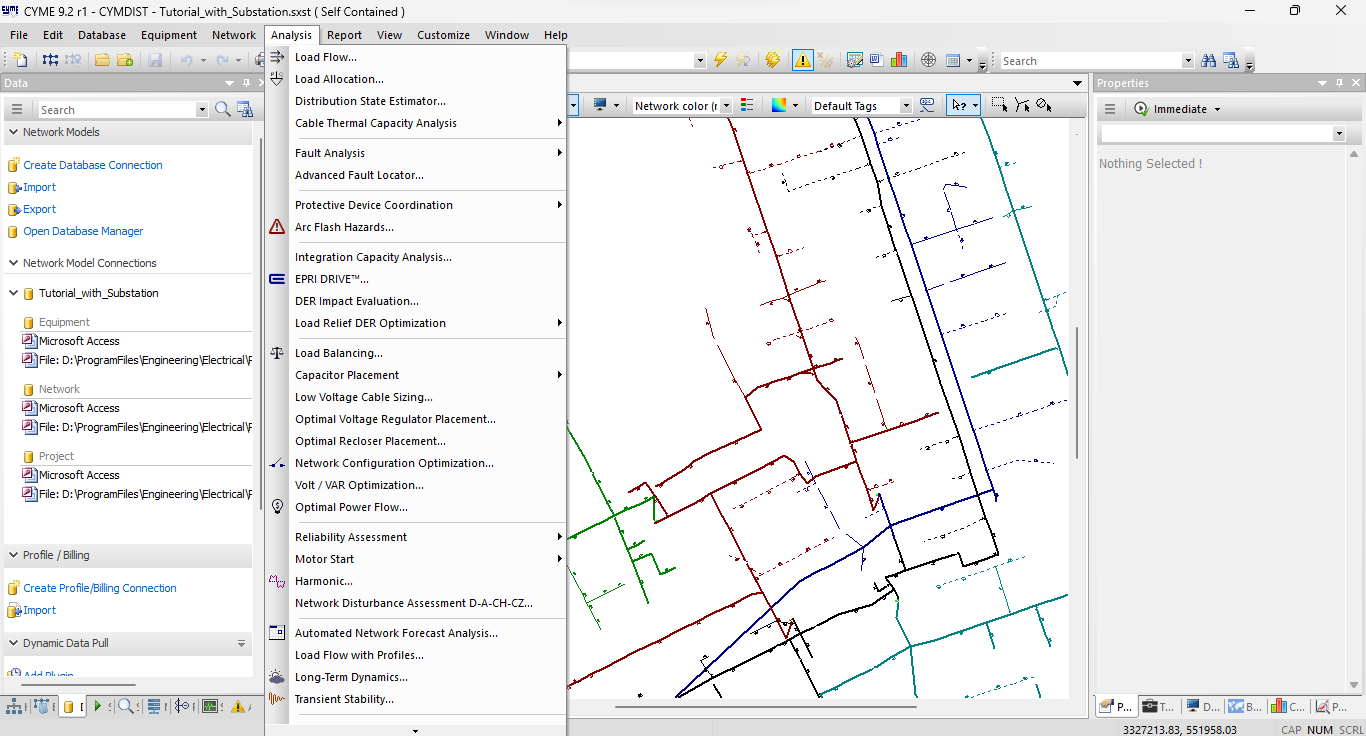This screenshot has height=736, width=1366.
Task: Collapse the Tutorial_with_Substation tree node
Action: [x=14, y=293]
